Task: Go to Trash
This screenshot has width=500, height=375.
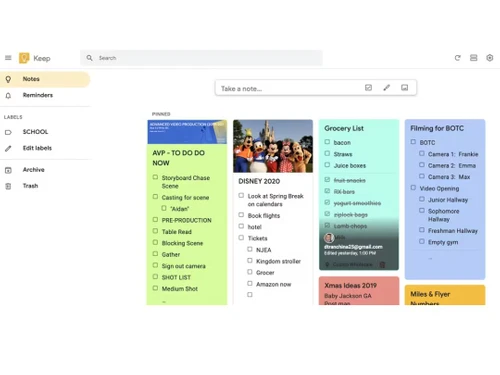Action: coord(45,186)
